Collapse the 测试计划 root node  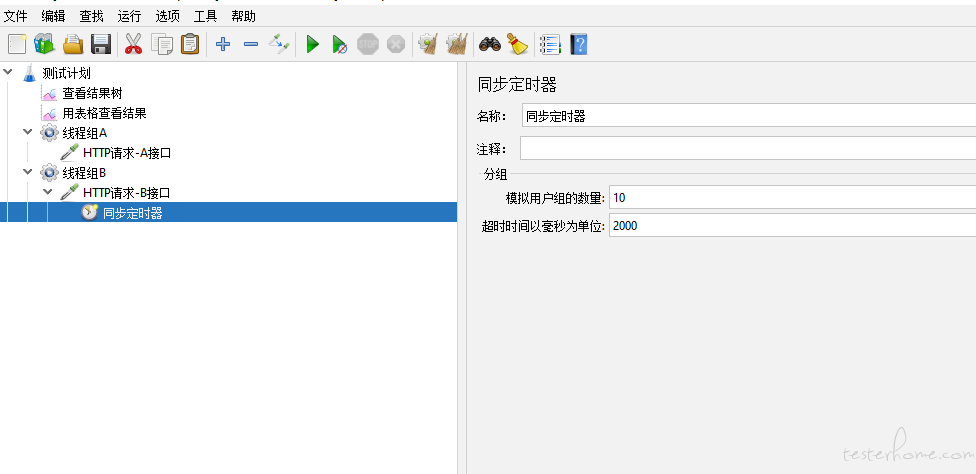pos(7,72)
